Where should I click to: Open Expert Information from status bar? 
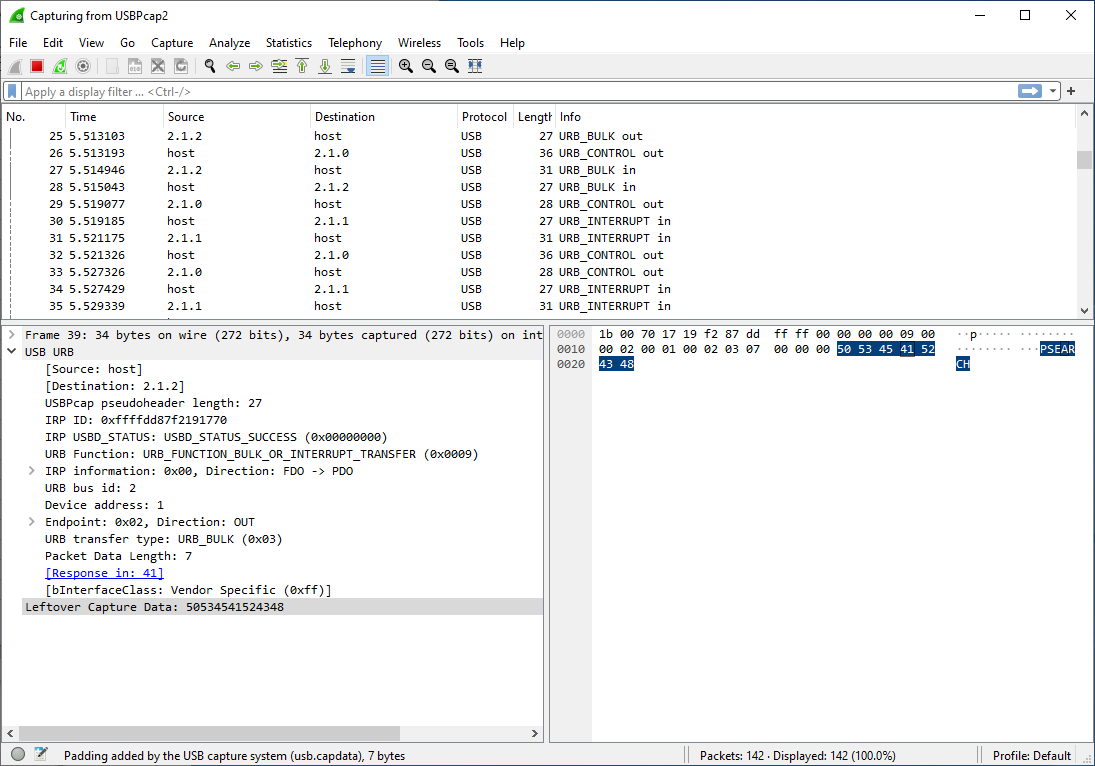(x=17, y=755)
